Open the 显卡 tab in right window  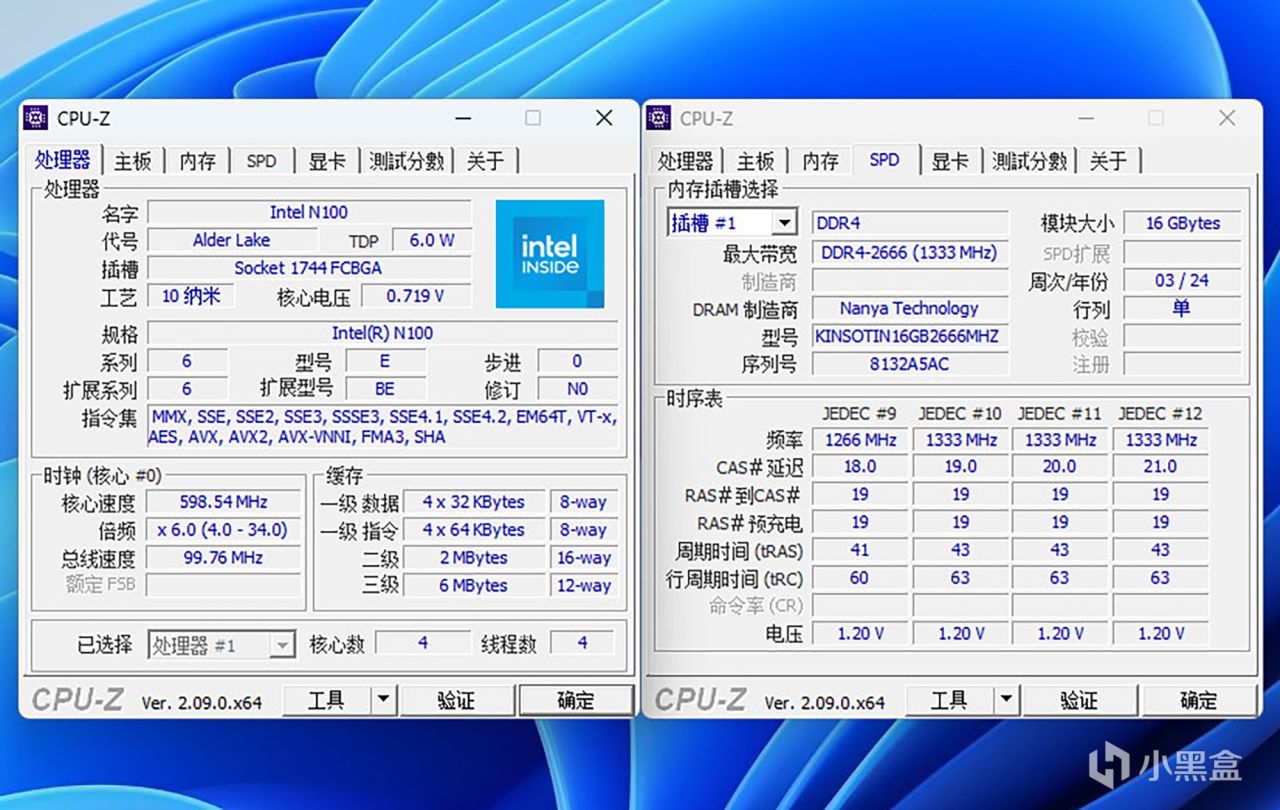(949, 161)
